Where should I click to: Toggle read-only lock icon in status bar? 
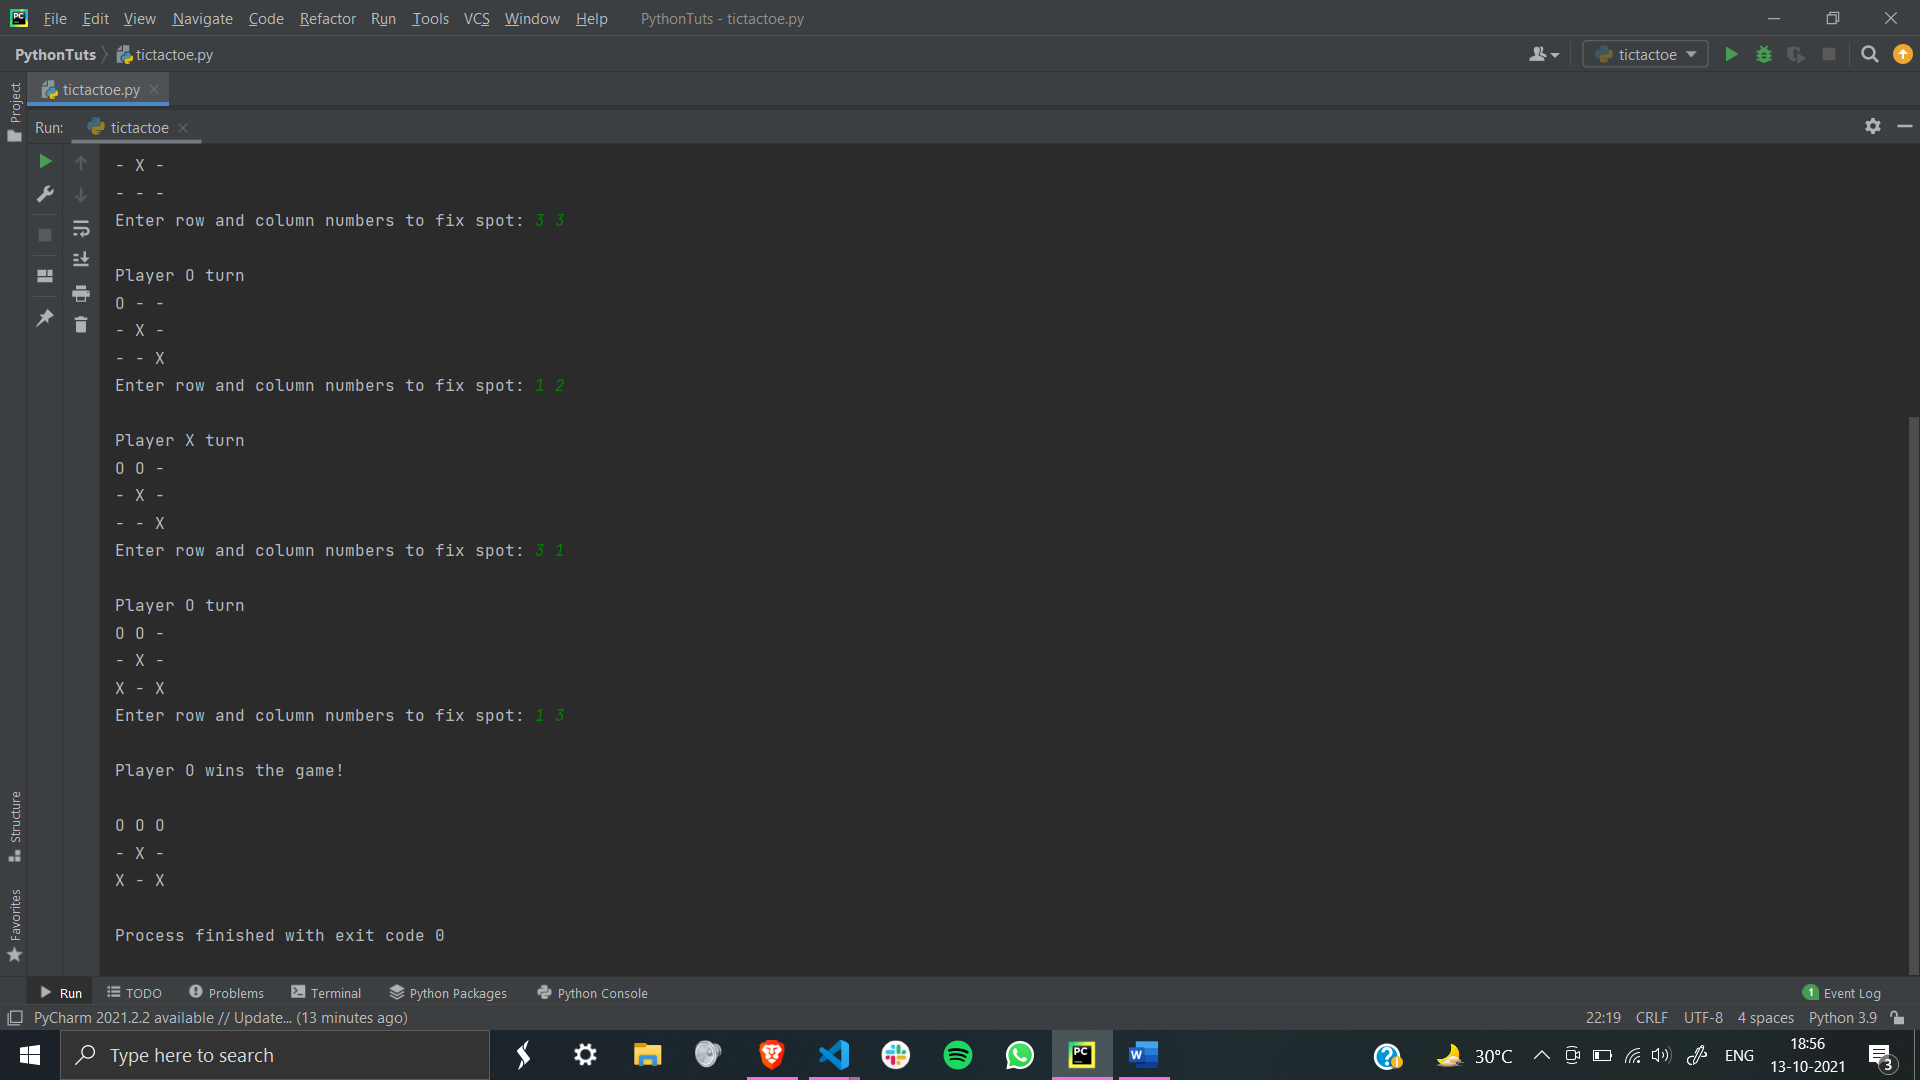(x=1897, y=1018)
